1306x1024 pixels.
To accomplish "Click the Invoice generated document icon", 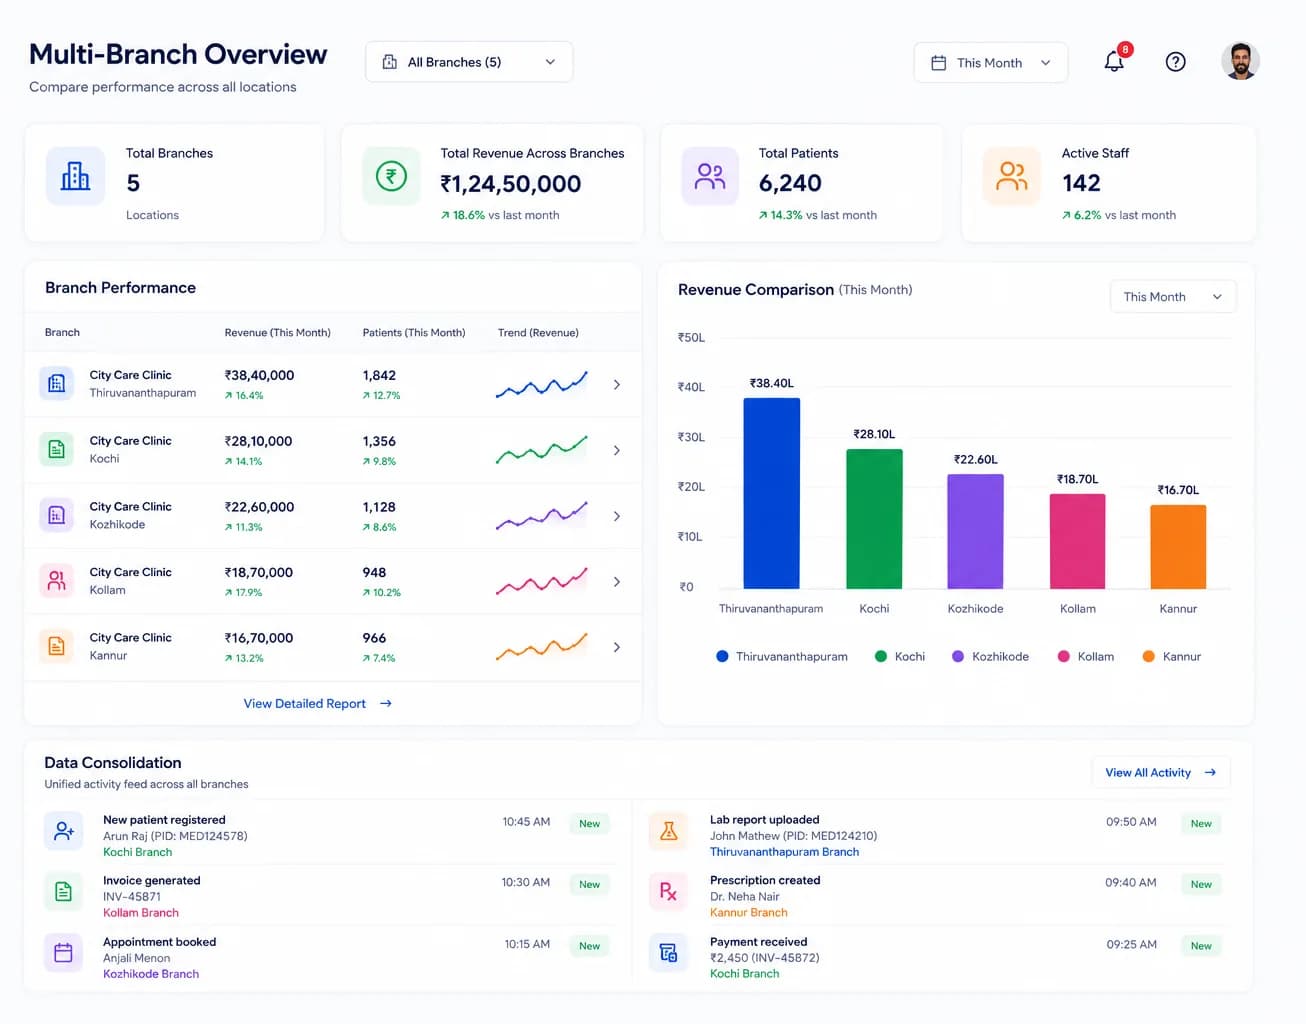I will 63,891.
